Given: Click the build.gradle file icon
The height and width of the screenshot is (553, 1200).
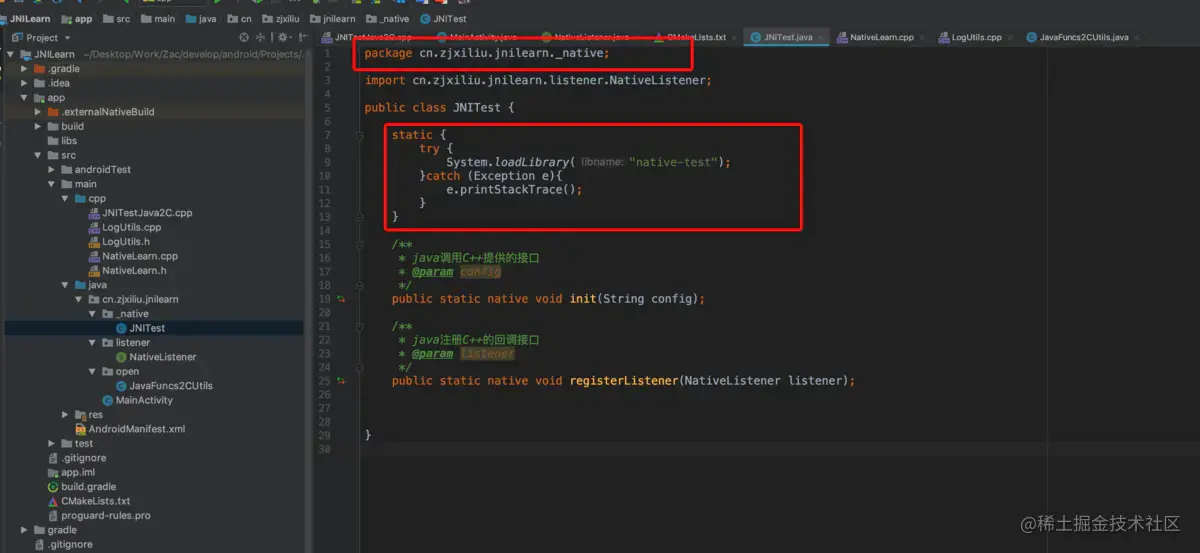Looking at the screenshot, I should 54,487.
